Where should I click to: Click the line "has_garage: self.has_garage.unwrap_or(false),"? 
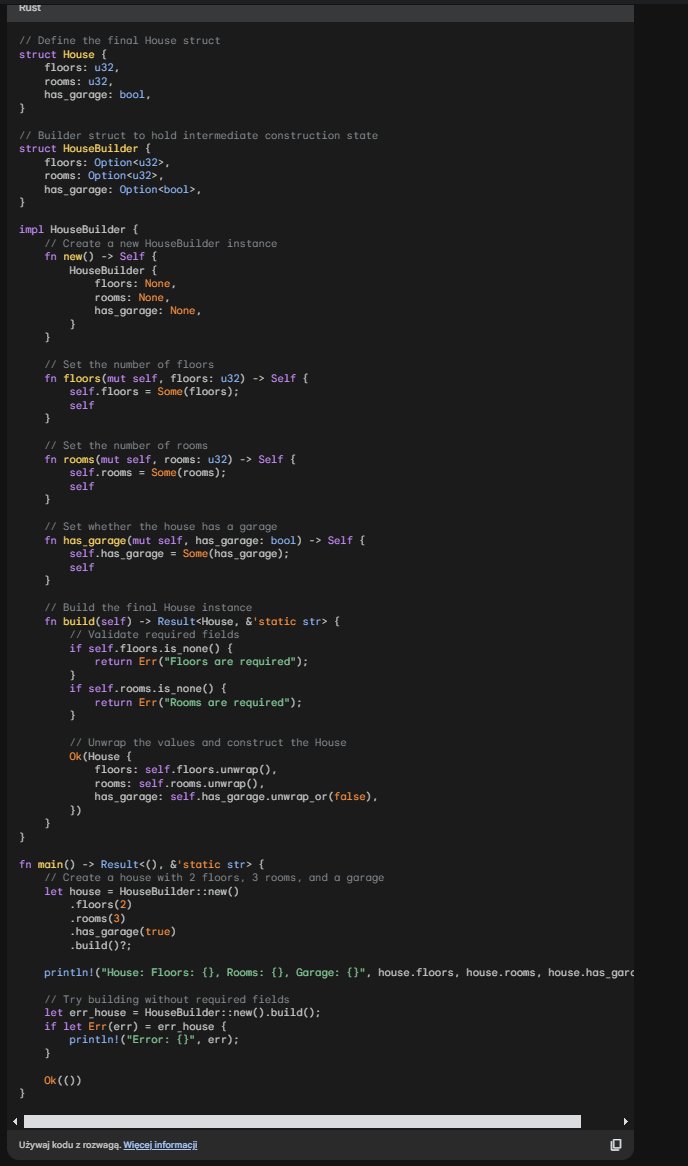(x=237, y=796)
